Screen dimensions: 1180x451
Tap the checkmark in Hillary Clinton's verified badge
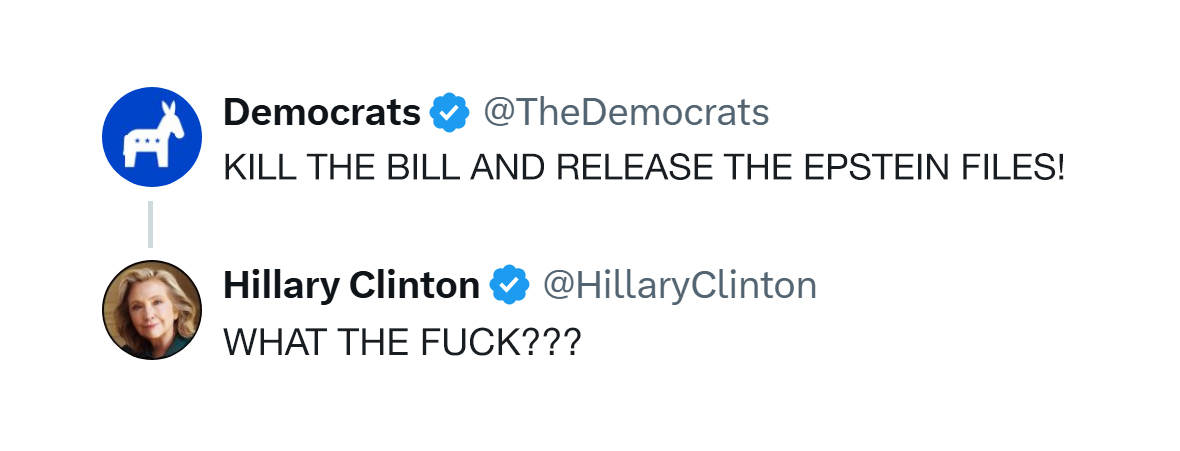[x=510, y=286]
